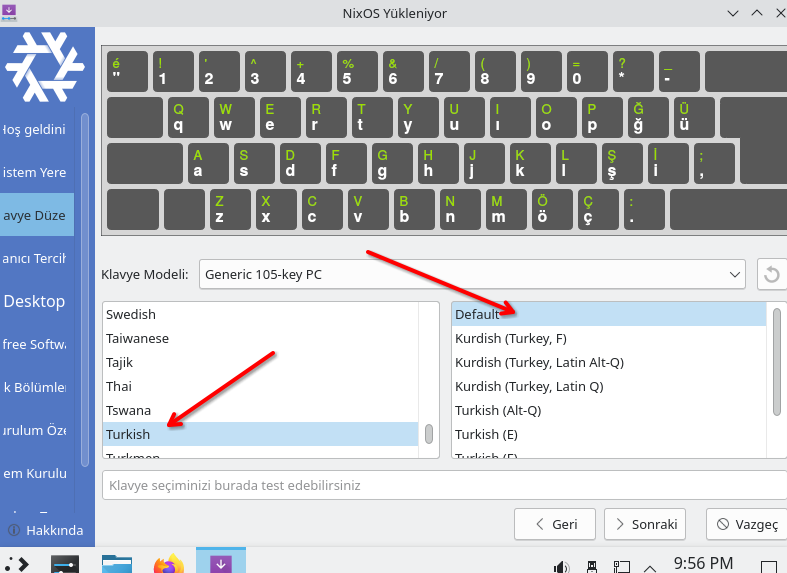Image resolution: width=787 pixels, height=573 pixels.
Task: Click the variant list scrollbar
Action: click(x=777, y=360)
